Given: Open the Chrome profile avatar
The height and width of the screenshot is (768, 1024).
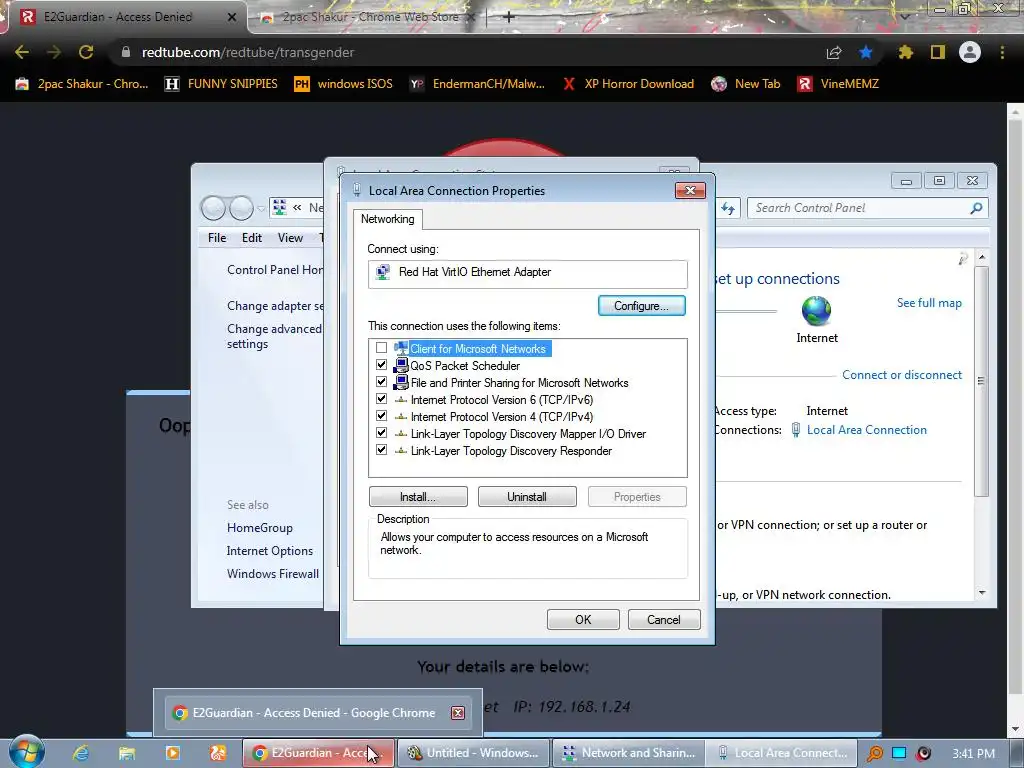Looking at the screenshot, I should tap(970, 52).
